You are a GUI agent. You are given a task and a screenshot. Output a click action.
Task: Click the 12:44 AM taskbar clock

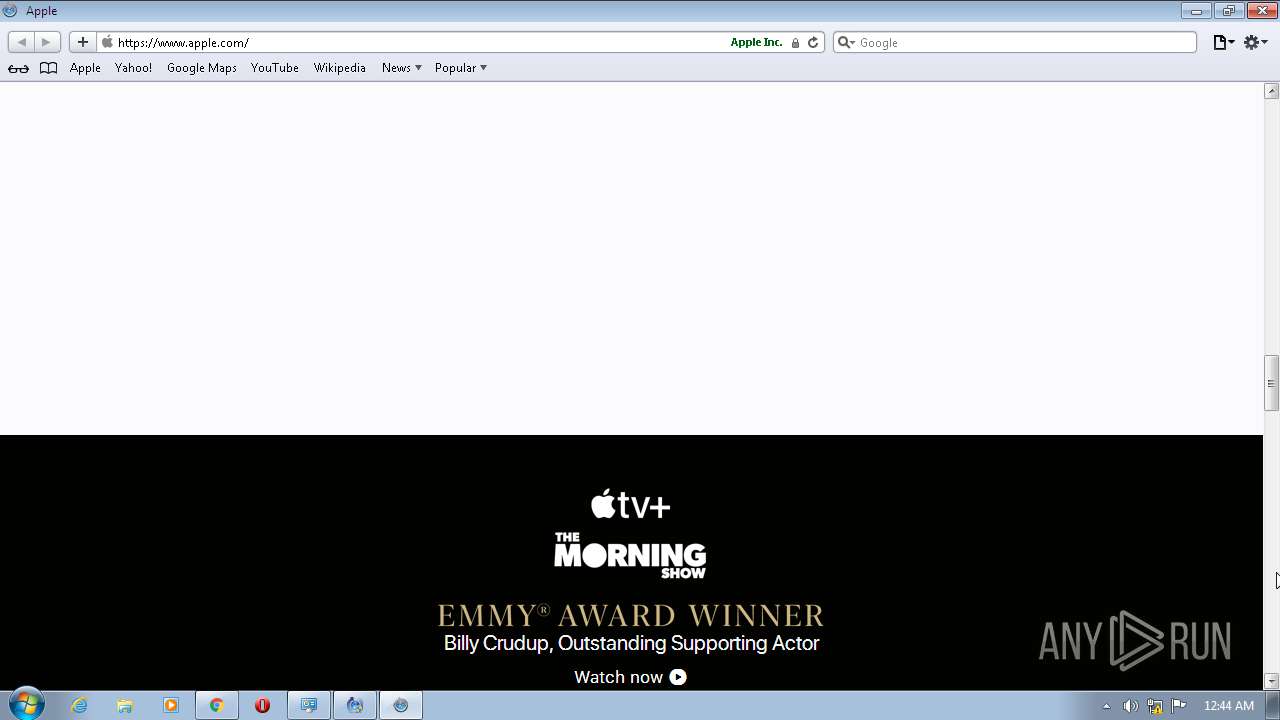click(1228, 706)
